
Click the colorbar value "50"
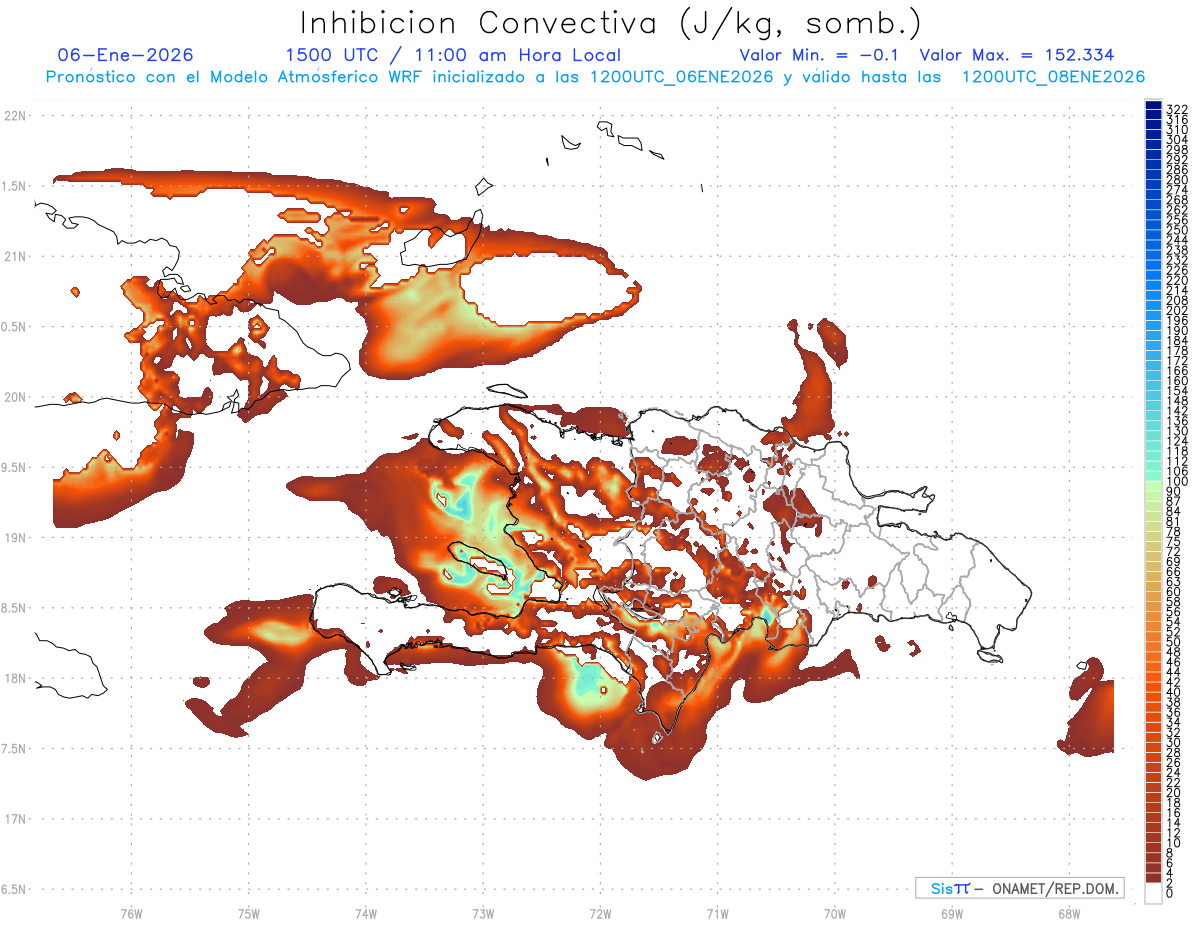[x=1174, y=642]
